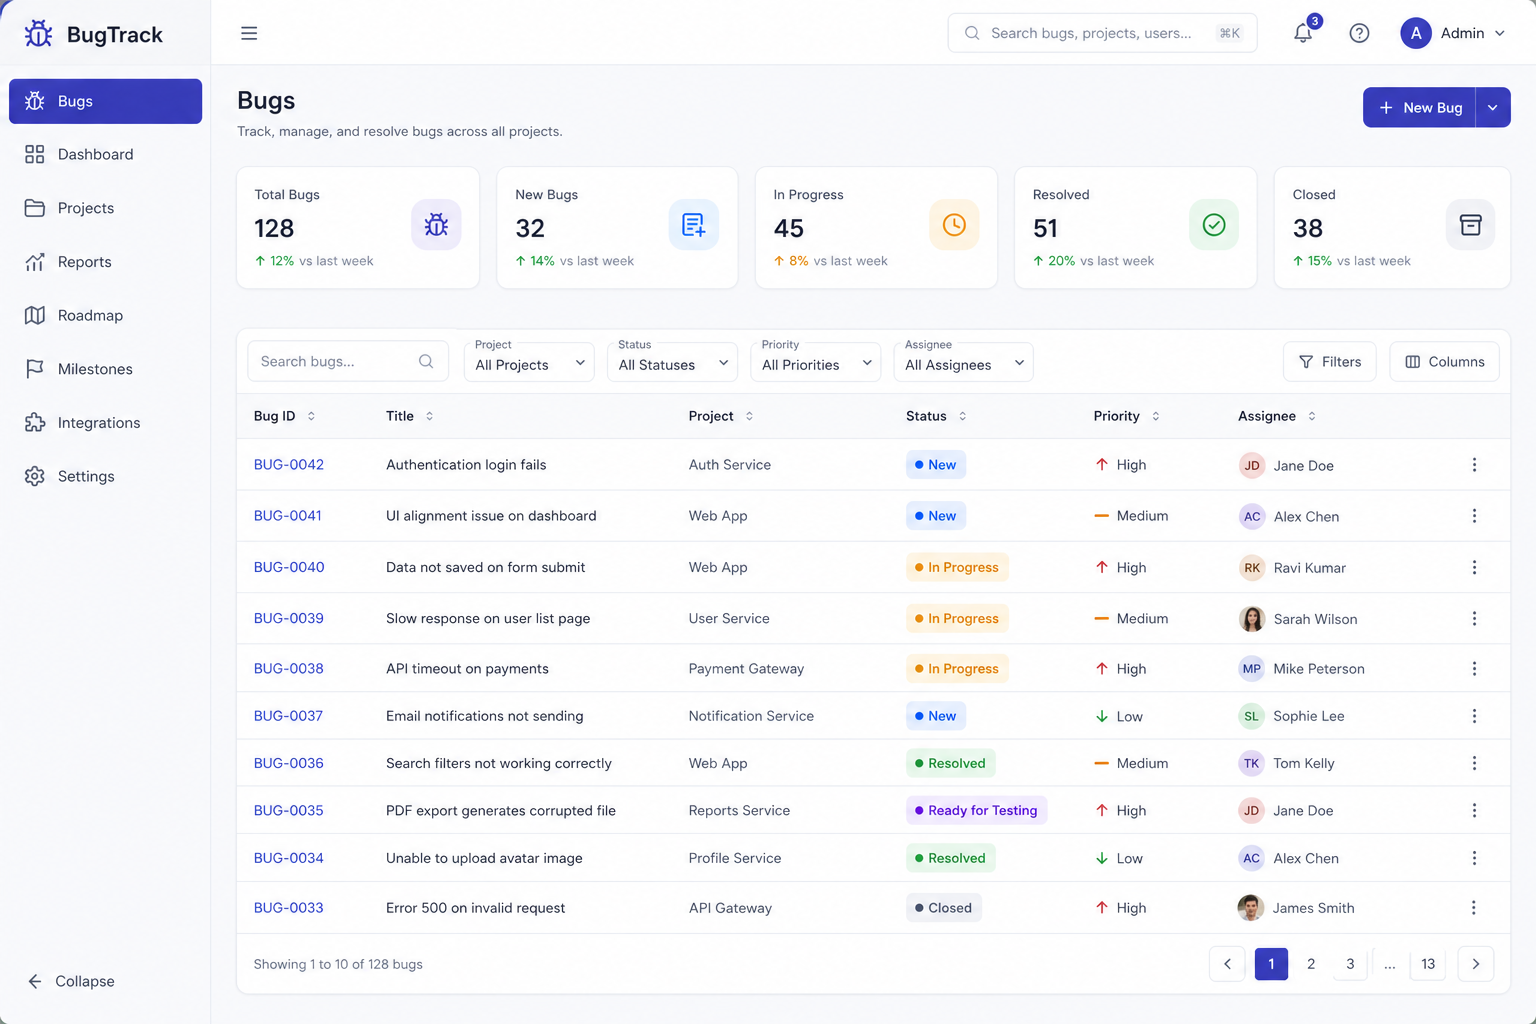The image size is (1536, 1024).
Task: Click the BugTrack bug logo icon
Action: [x=38, y=34]
